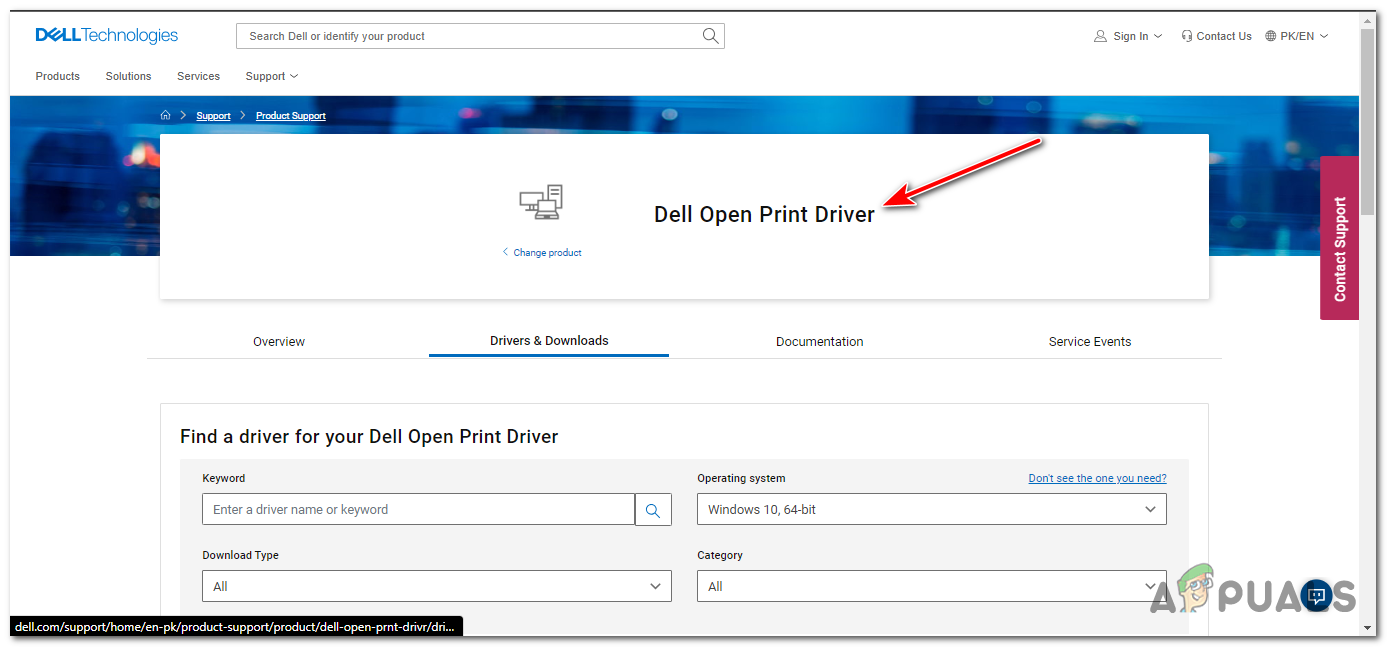Switch to the Documentation tab

pyautogui.click(x=819, y=341)
